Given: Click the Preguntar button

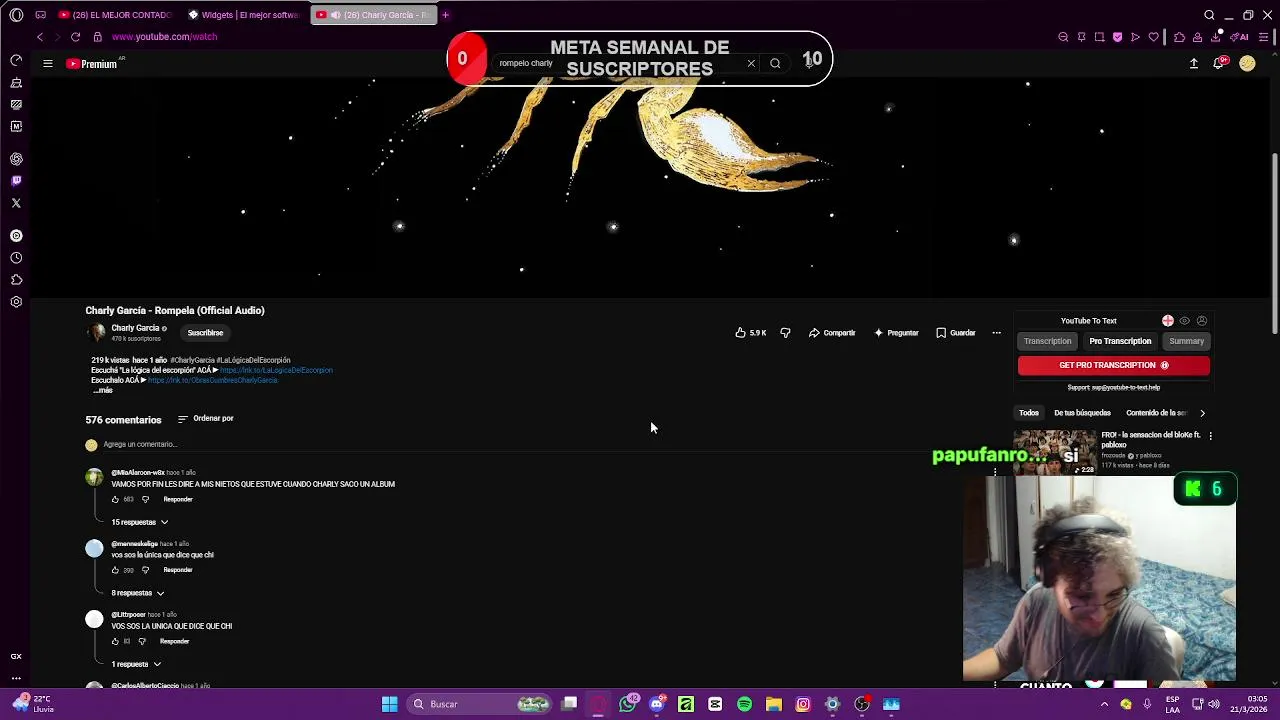Looking at the screenshot, I should [896, 333].
